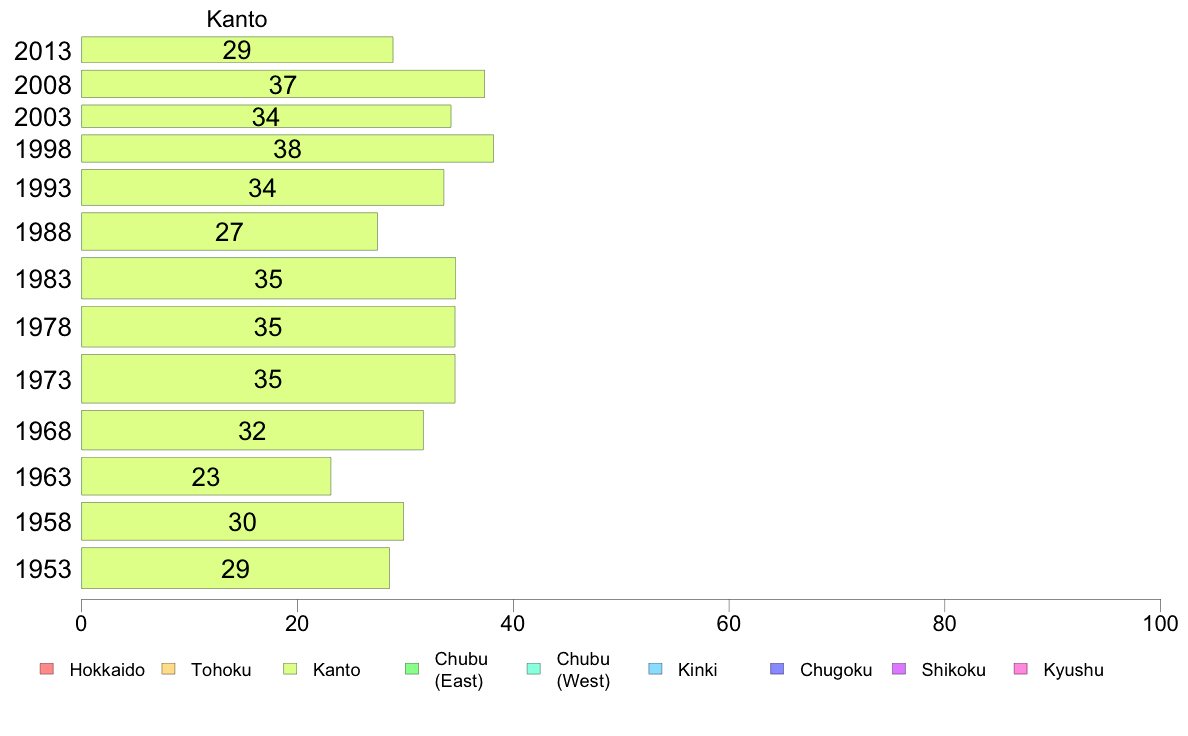Click the Chugoku indigo legend swatch
Screen dimensions: 1188x736
(777, 669)
